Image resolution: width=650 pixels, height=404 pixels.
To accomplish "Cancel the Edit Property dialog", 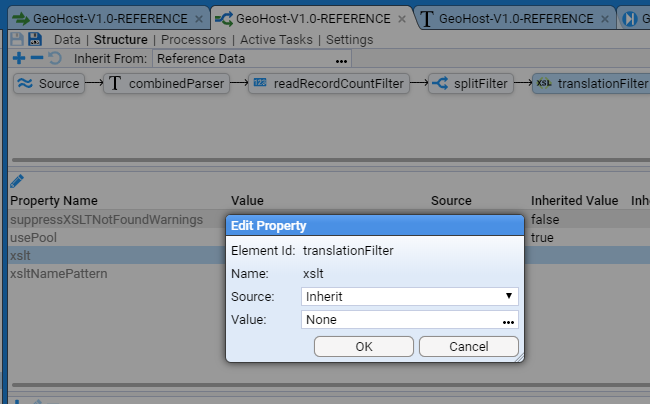I will [468, 346].
